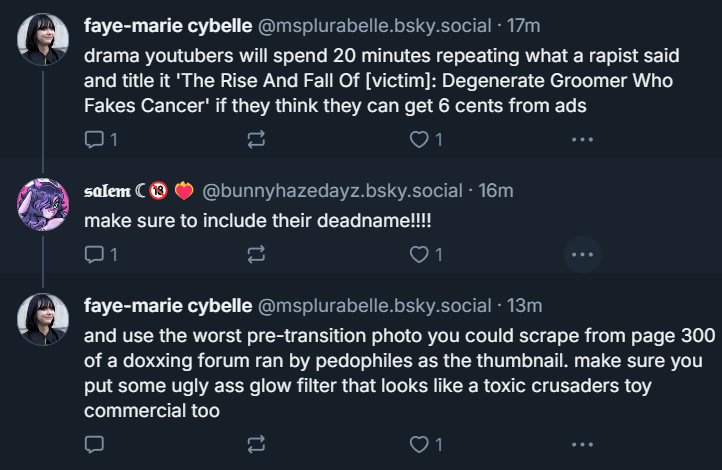Image resolution: width=722 pixels, height=470 pixels.
Task: Reply to the pre-transition photo post
Action: click(x=95, y=442)
